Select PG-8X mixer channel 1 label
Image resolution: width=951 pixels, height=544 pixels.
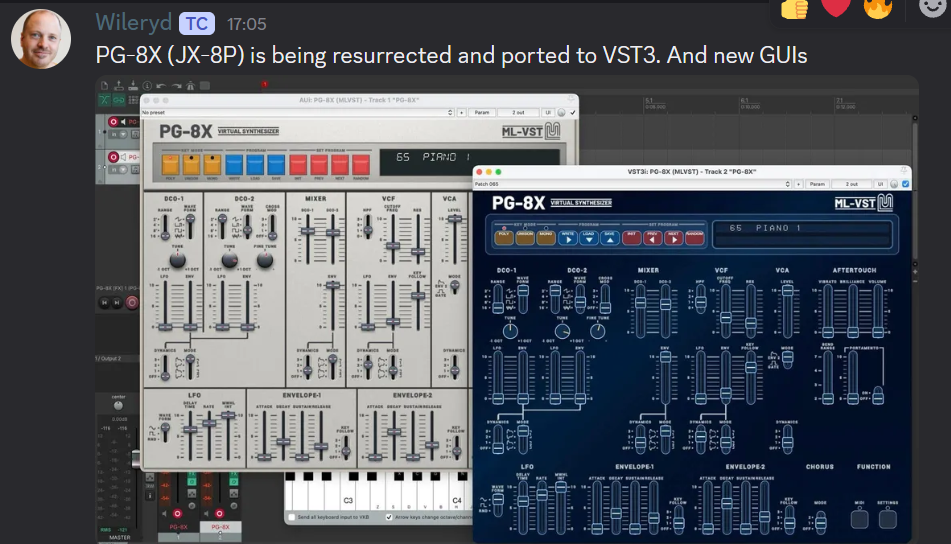[x=178, y=527]
